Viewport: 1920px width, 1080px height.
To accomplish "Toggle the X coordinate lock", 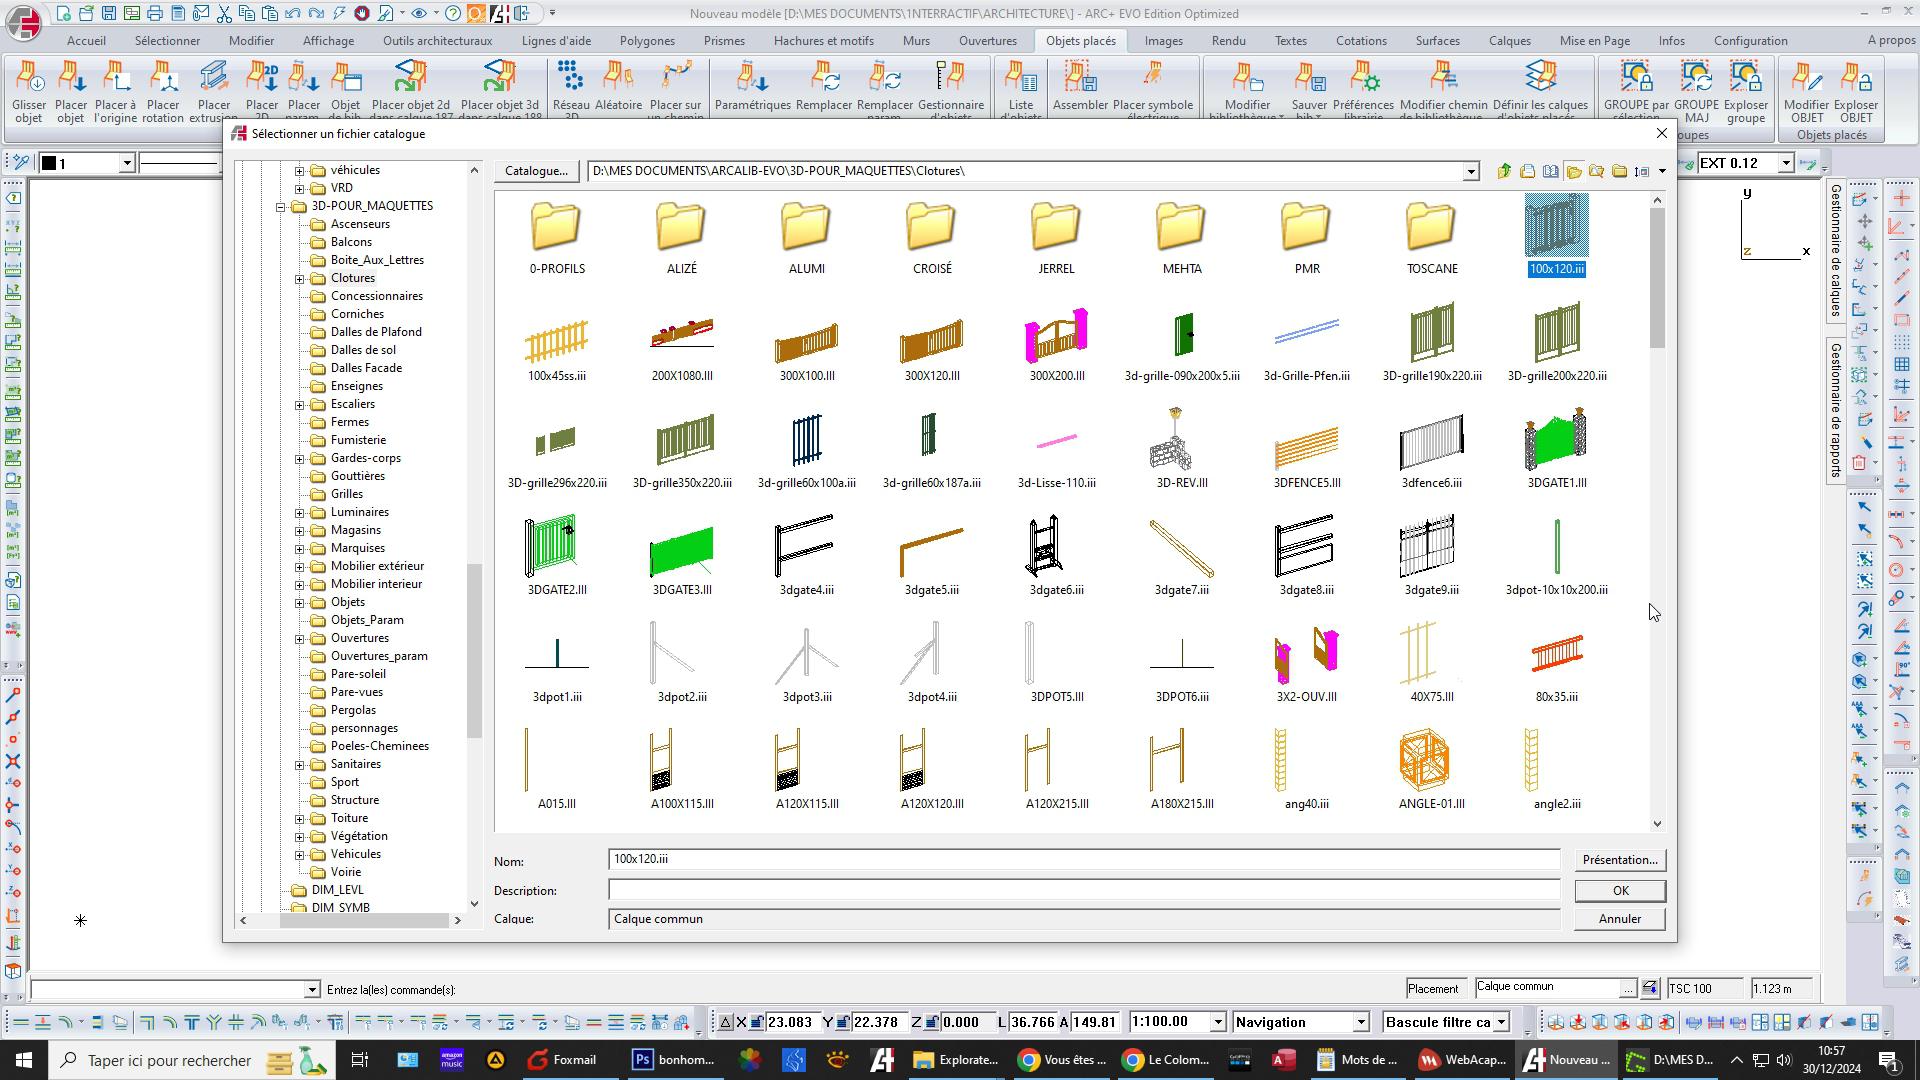I will (x=757, y=1022).
